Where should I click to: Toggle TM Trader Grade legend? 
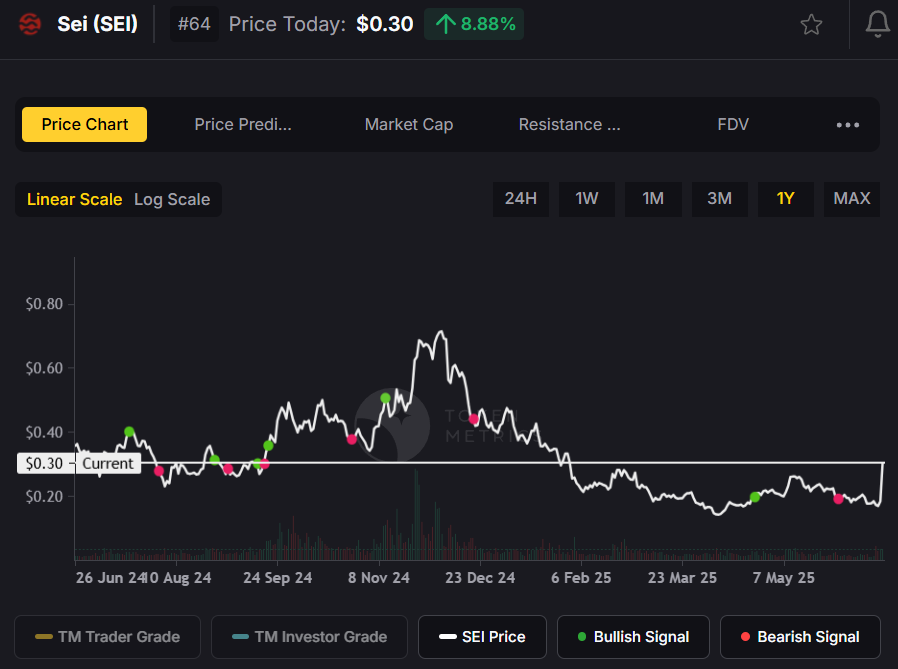tap(108, 636)
